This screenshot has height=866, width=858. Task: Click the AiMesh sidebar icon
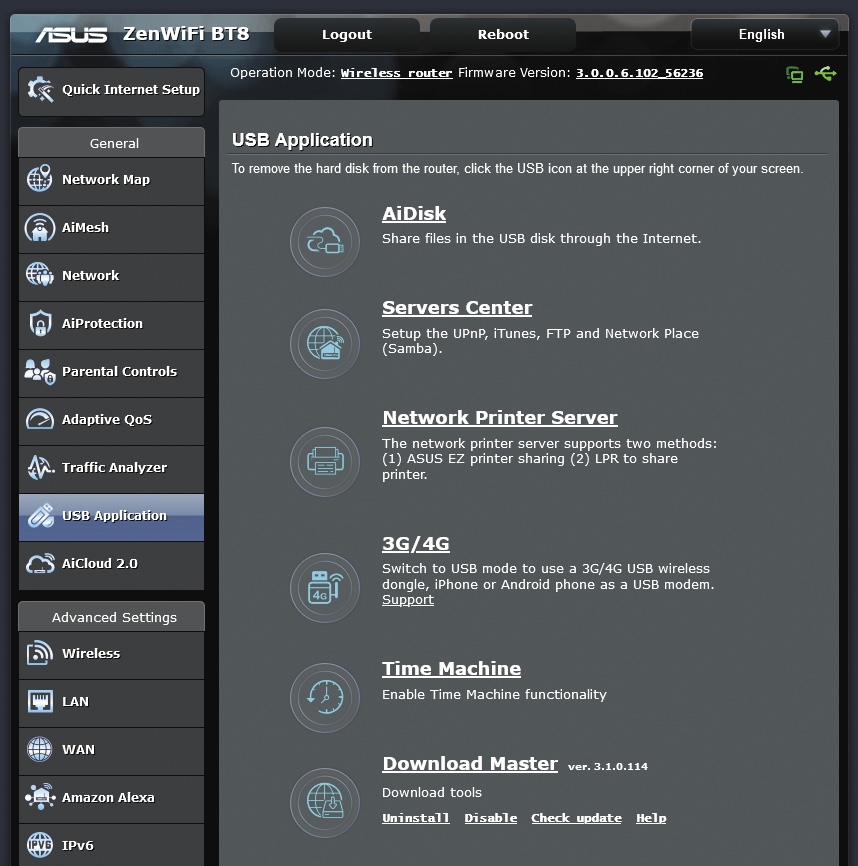point(40,228)
